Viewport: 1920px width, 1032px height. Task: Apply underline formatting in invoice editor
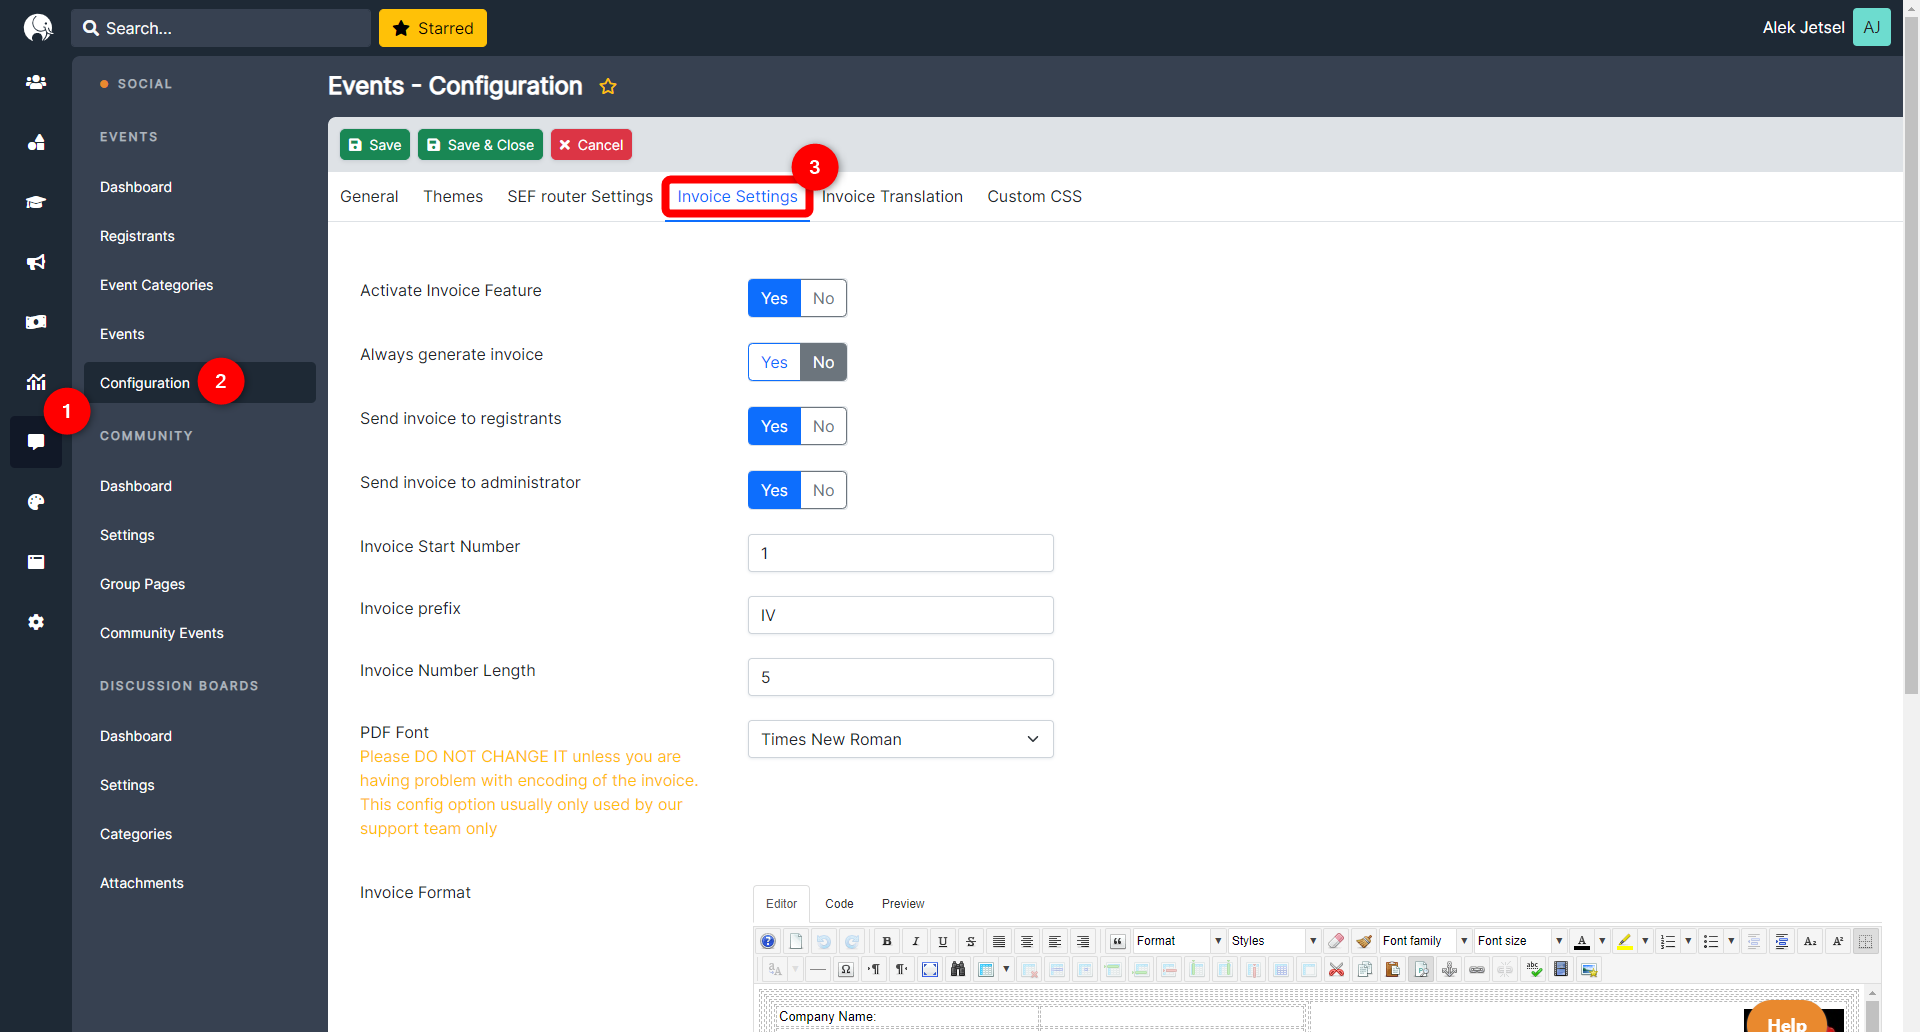943,941
